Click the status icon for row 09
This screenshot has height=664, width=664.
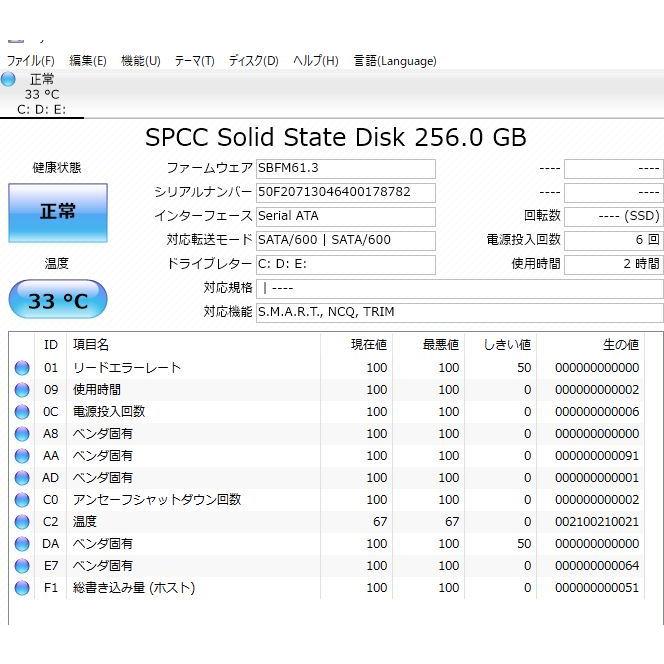click(22, 390)
